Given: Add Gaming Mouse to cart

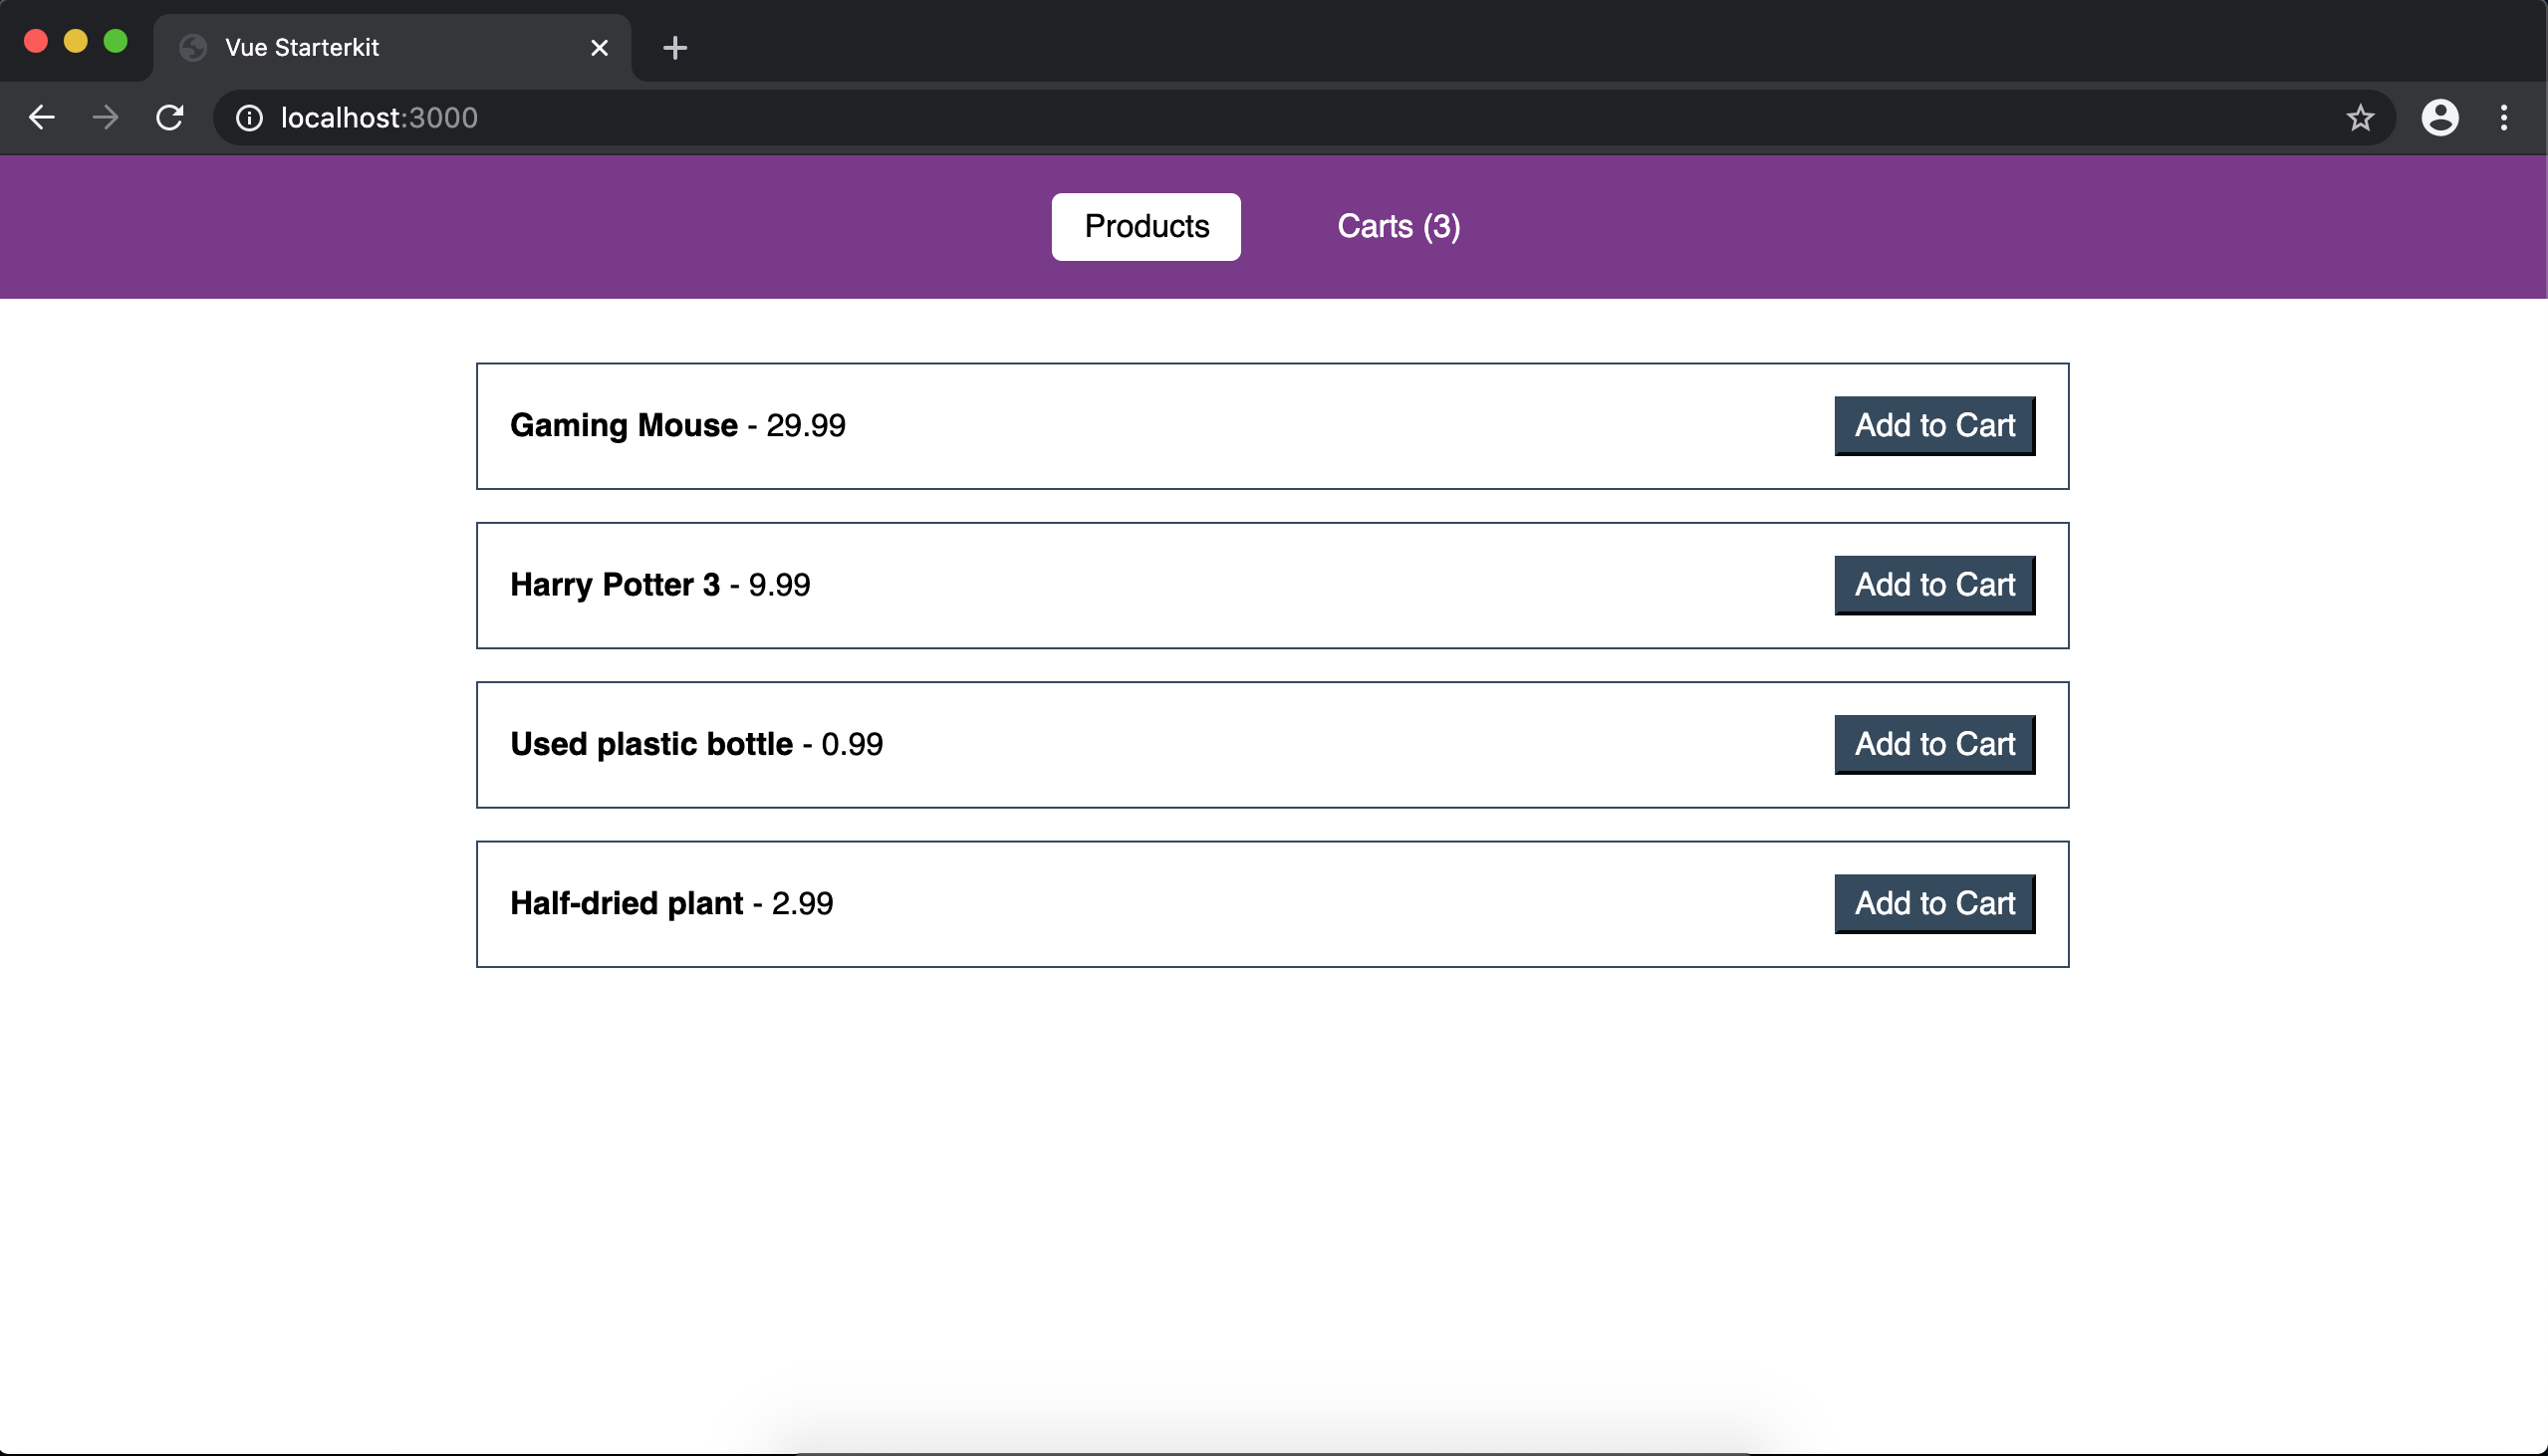Looking at the screenshot, I should click(1934, 426).
